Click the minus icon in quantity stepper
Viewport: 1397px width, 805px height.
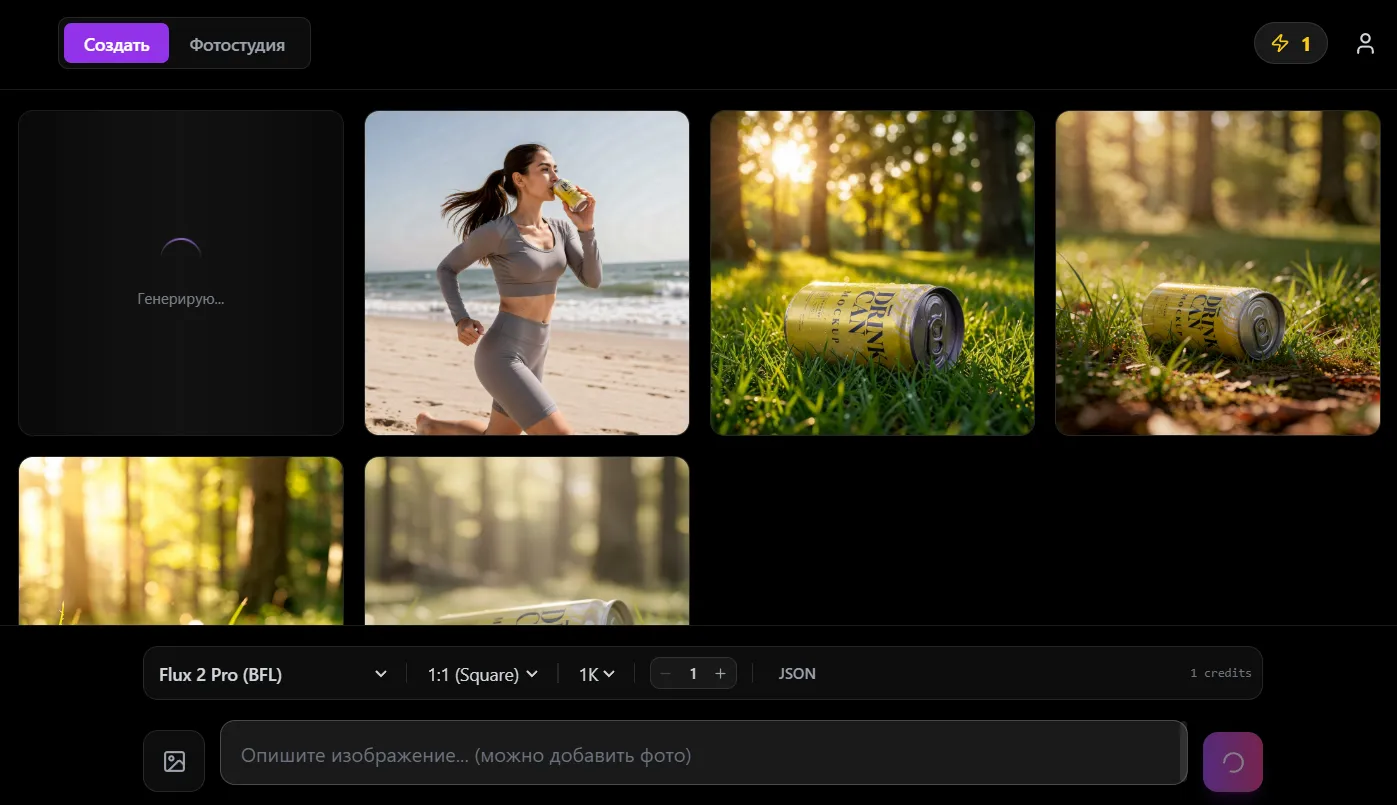tap(666, 674)
